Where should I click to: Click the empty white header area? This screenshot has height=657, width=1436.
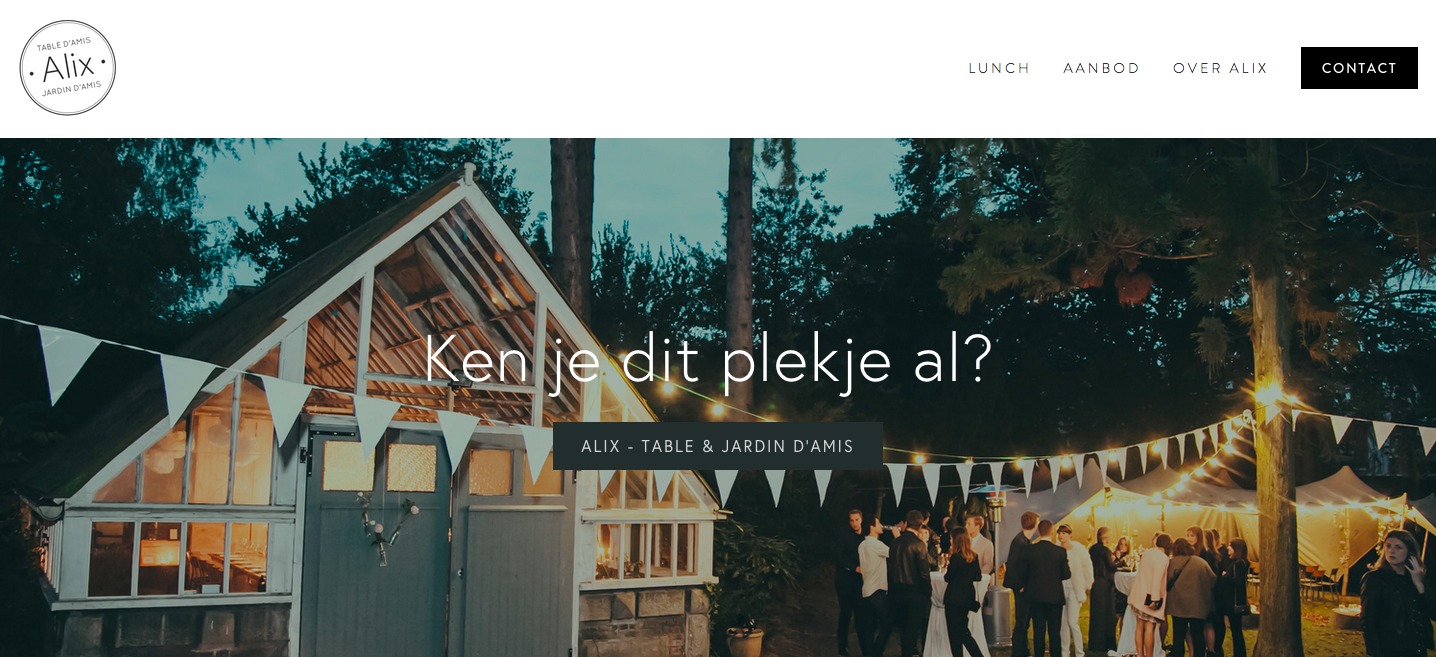[540, 68]
